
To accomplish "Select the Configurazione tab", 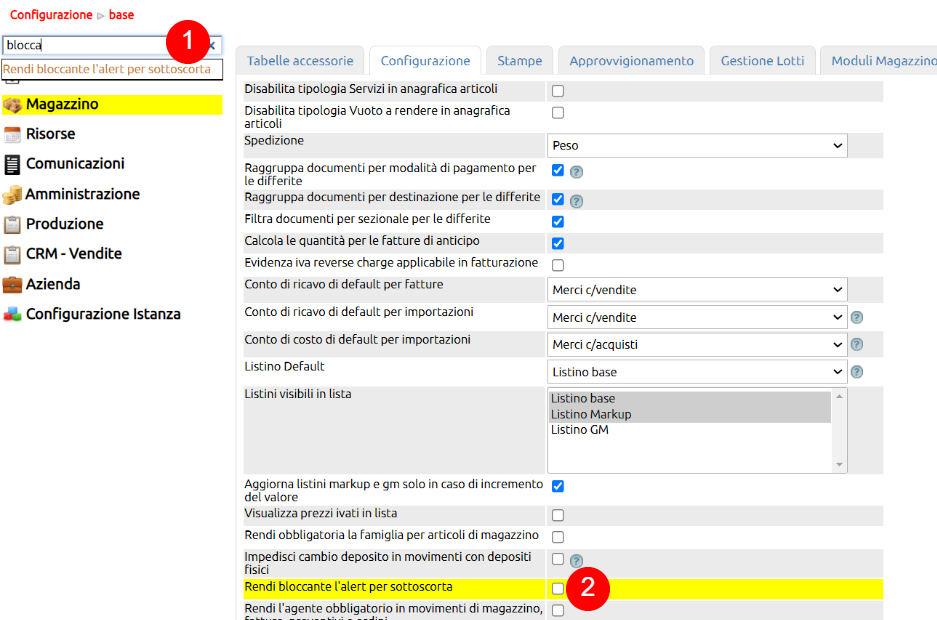I will (x=425, y=61).
